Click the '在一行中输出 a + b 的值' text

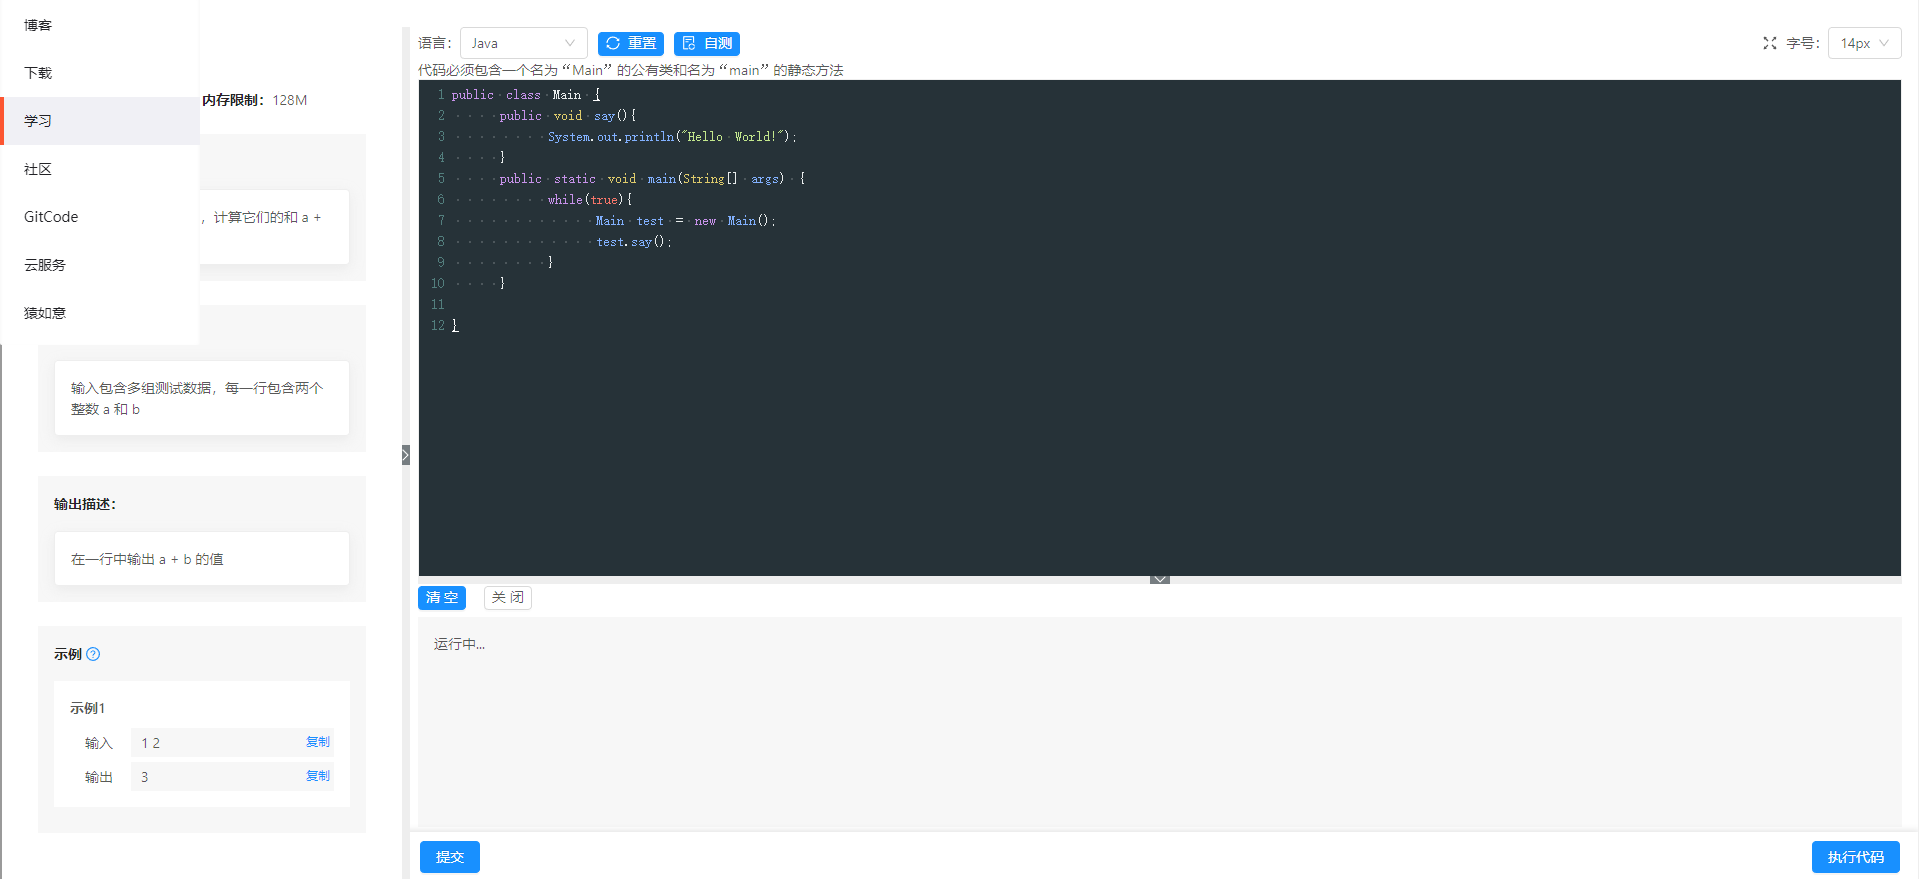pos(147,559)
